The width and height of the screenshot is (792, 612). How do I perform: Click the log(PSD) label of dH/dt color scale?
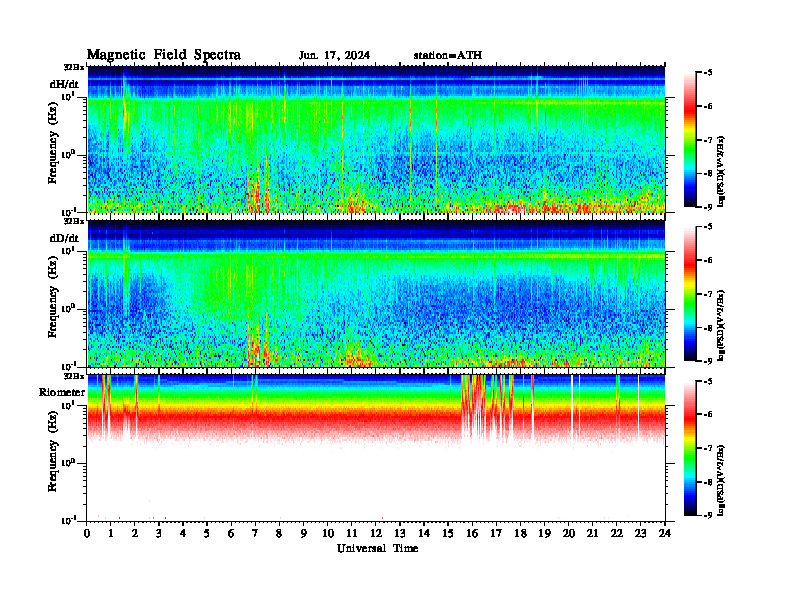click(x=721, y=172)
